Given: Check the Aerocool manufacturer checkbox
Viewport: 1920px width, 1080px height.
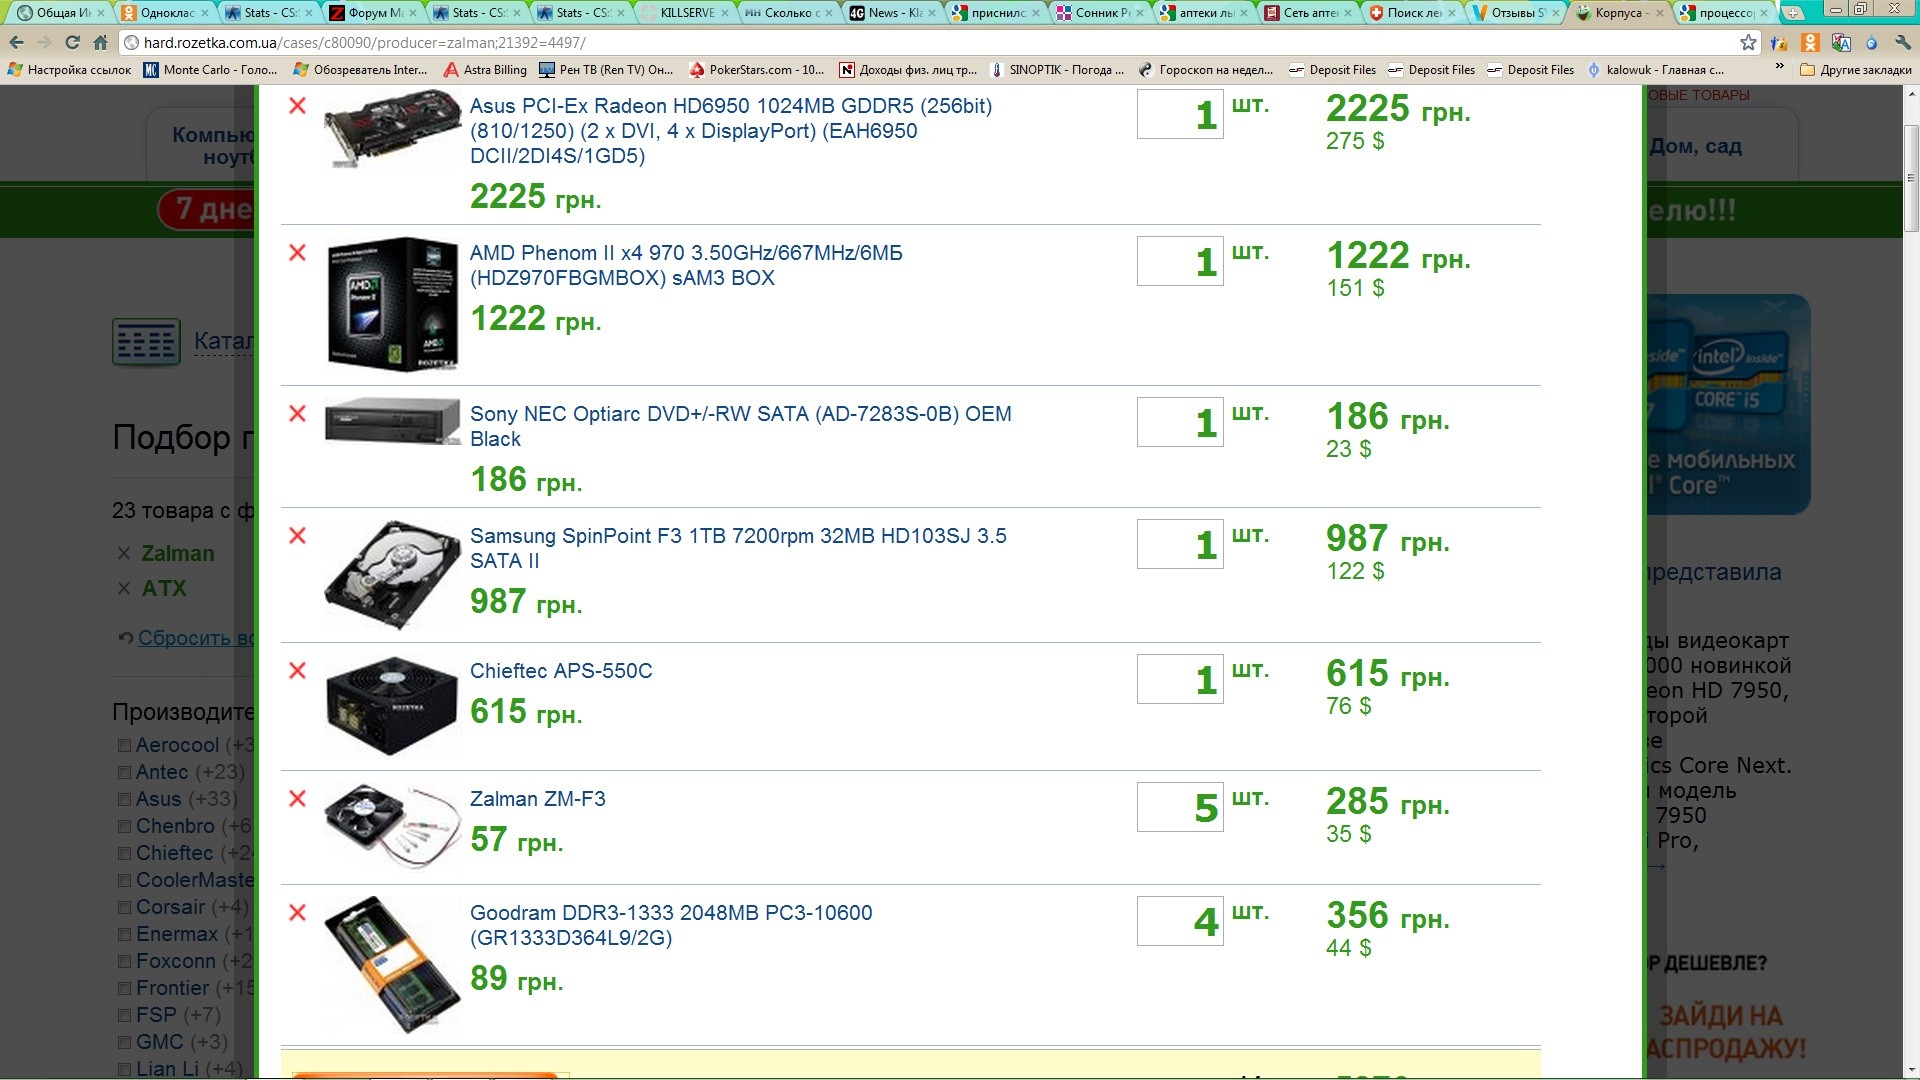Looking at the screenshot, I should [125, 746].
